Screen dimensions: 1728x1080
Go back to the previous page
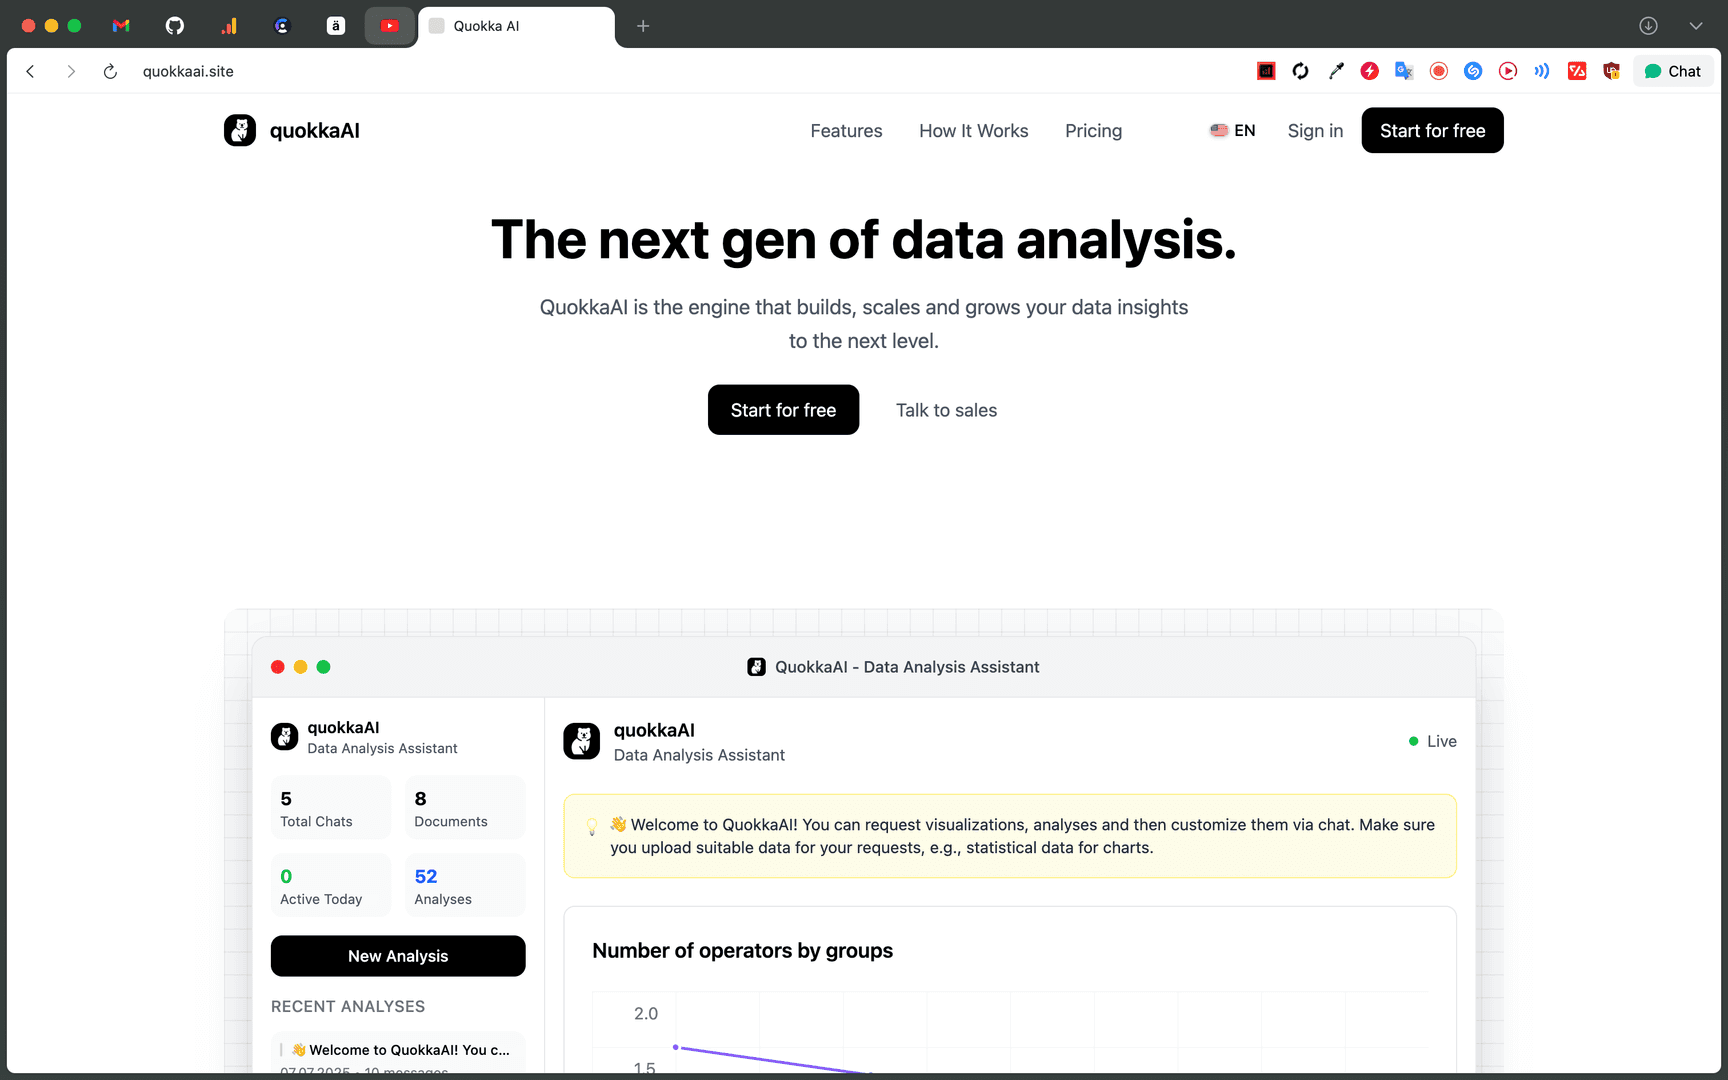coord(31,71)
